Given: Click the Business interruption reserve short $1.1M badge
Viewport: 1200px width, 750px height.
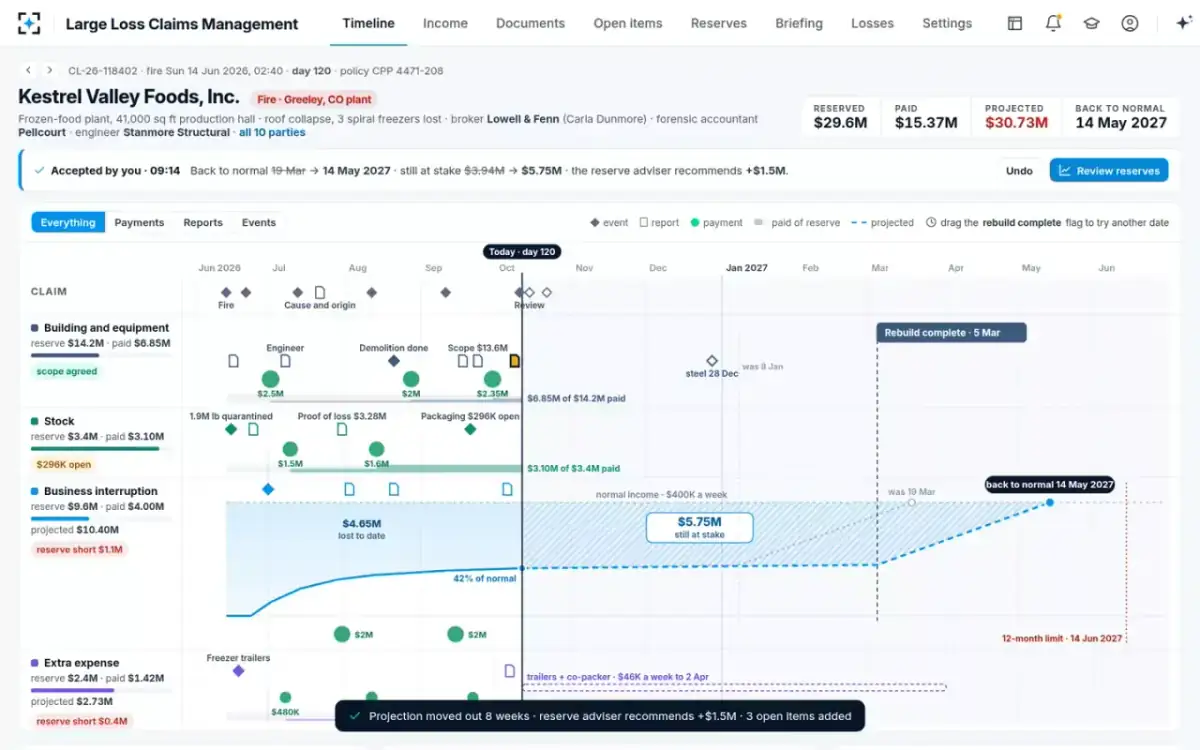Looking at the screenshot, I should (79, 549).
